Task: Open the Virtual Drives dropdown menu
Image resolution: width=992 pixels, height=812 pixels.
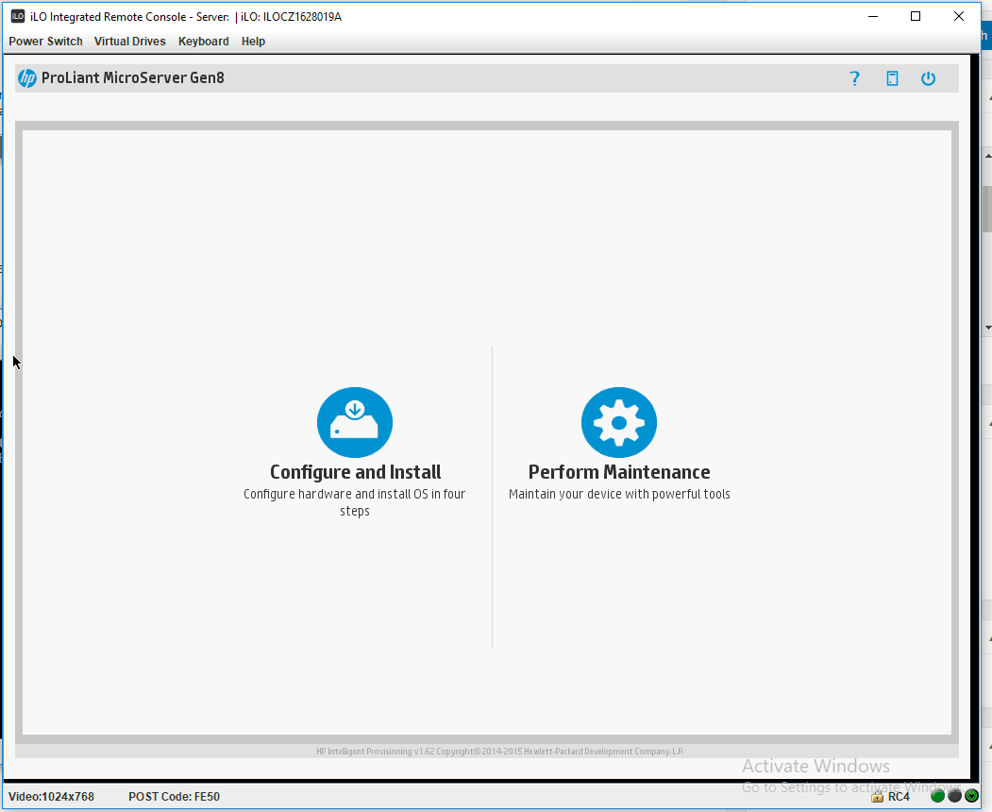Action: pyautogui.click(x=129, y=41)
